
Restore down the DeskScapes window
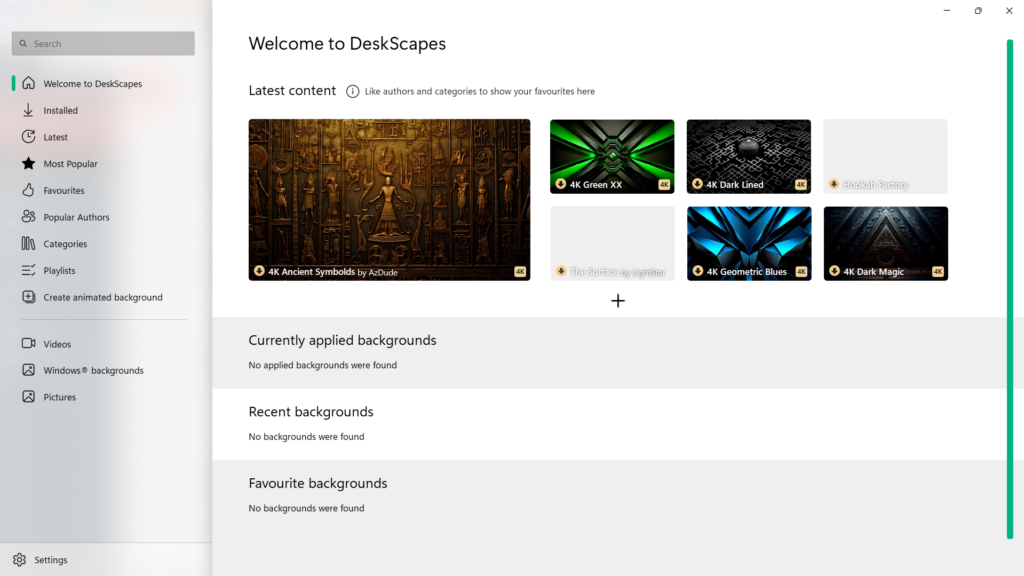pos(978,10)
